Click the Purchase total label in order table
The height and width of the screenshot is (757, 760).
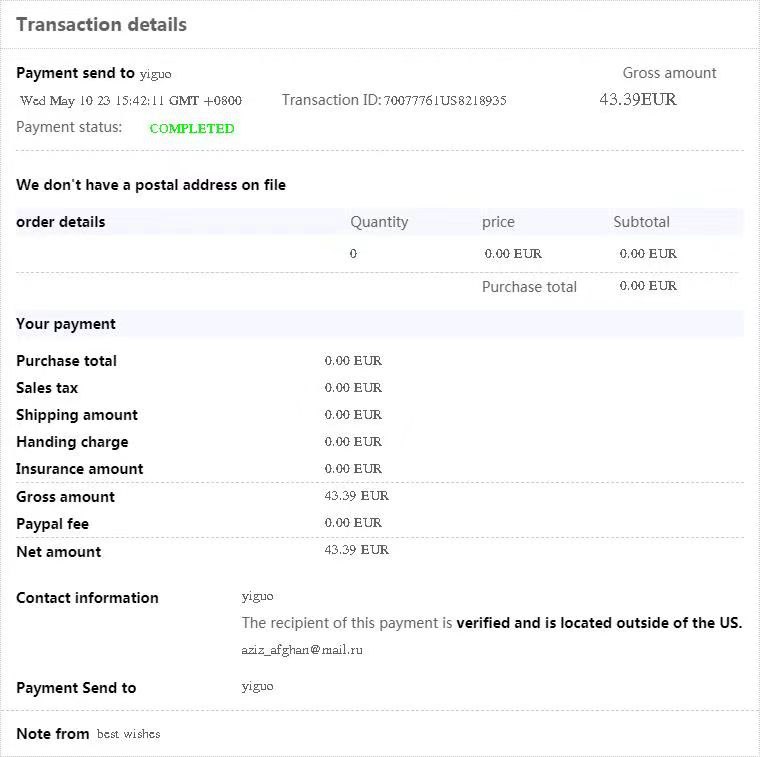529,287
